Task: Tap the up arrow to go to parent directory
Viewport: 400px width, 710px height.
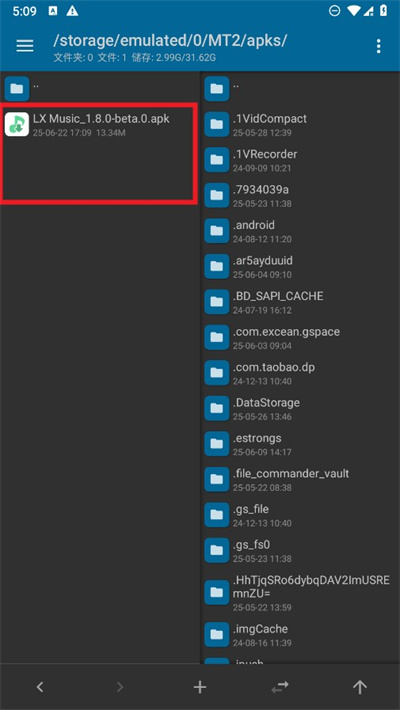Action: click(360, 687)
